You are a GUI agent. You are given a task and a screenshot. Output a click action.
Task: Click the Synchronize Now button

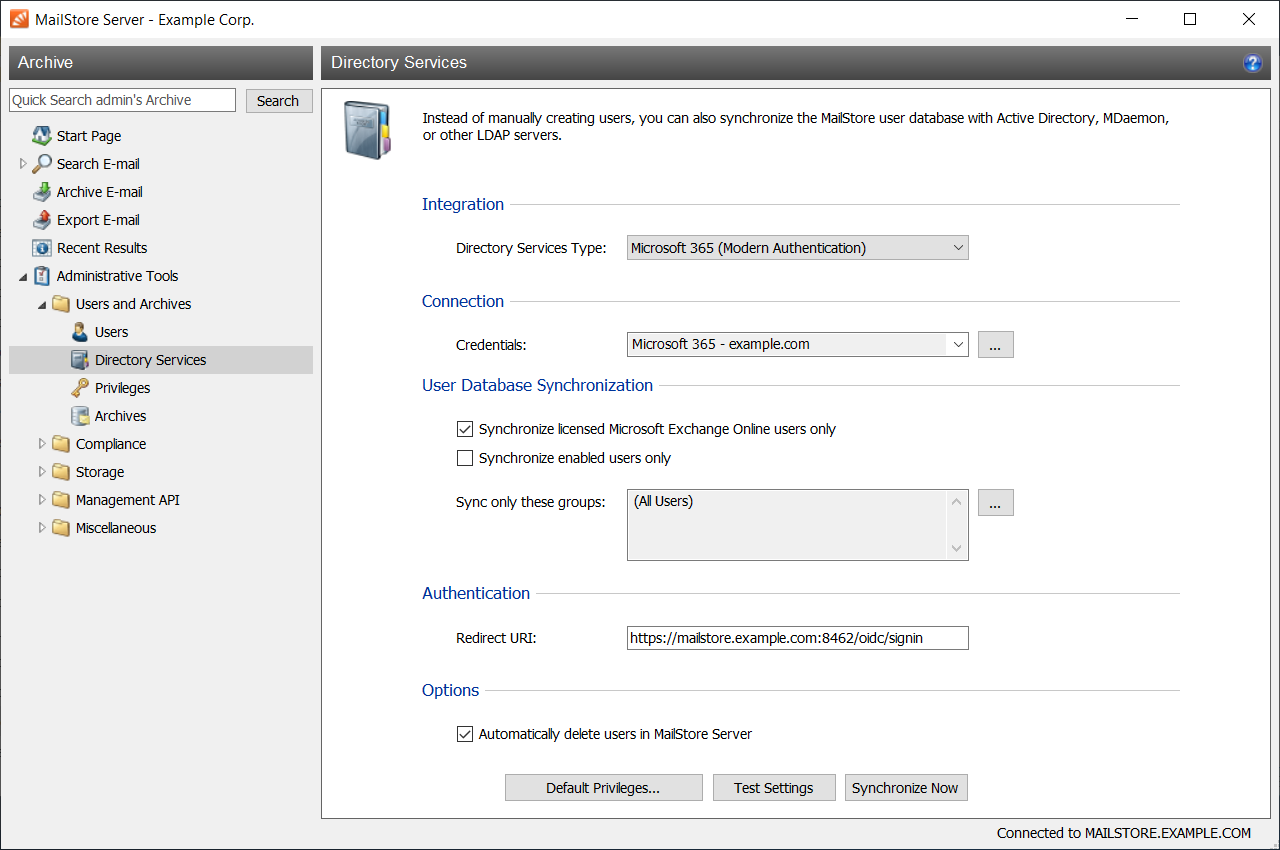(905, 788)
